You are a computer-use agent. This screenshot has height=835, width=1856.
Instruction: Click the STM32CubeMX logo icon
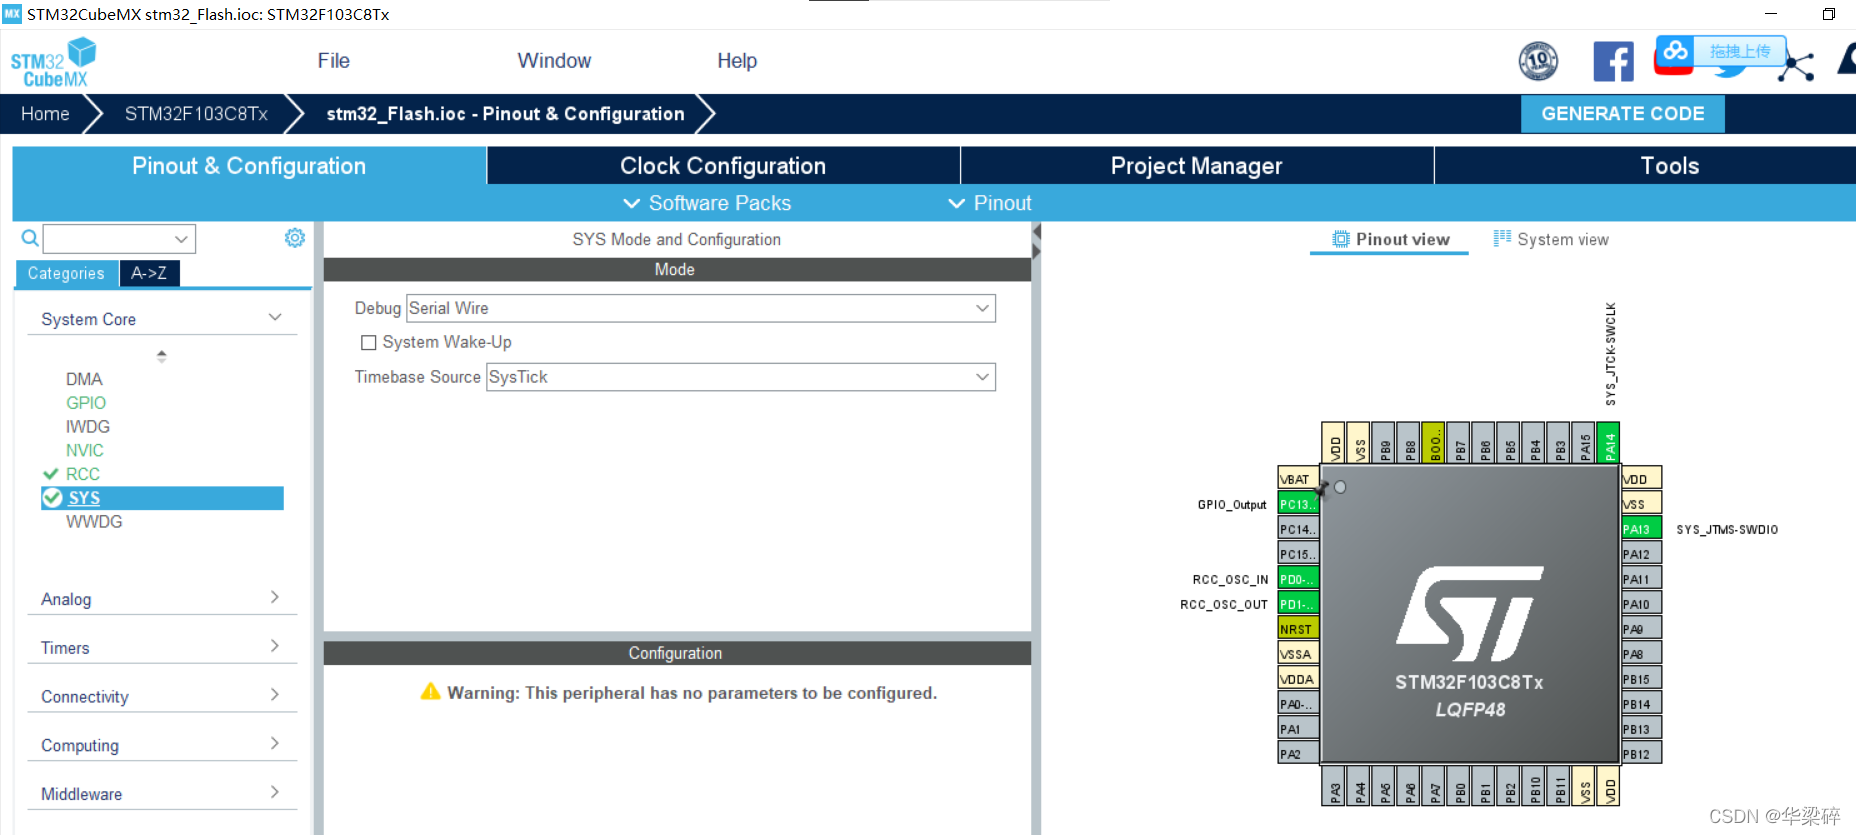tap(53, 62)
